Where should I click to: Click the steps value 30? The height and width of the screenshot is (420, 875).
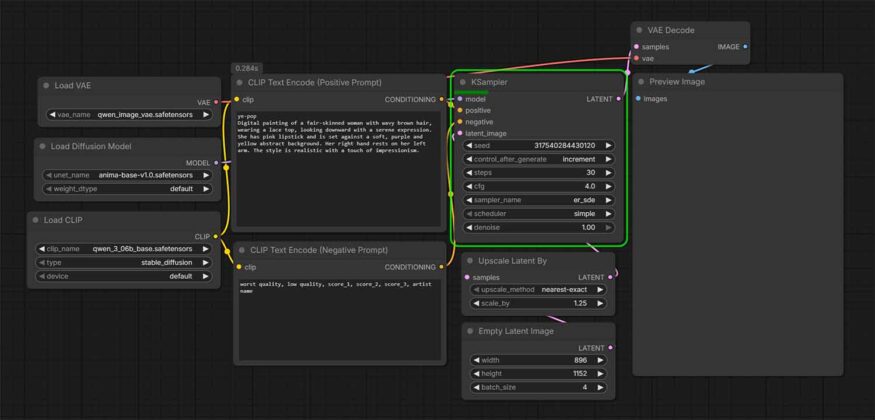(590, 173)
